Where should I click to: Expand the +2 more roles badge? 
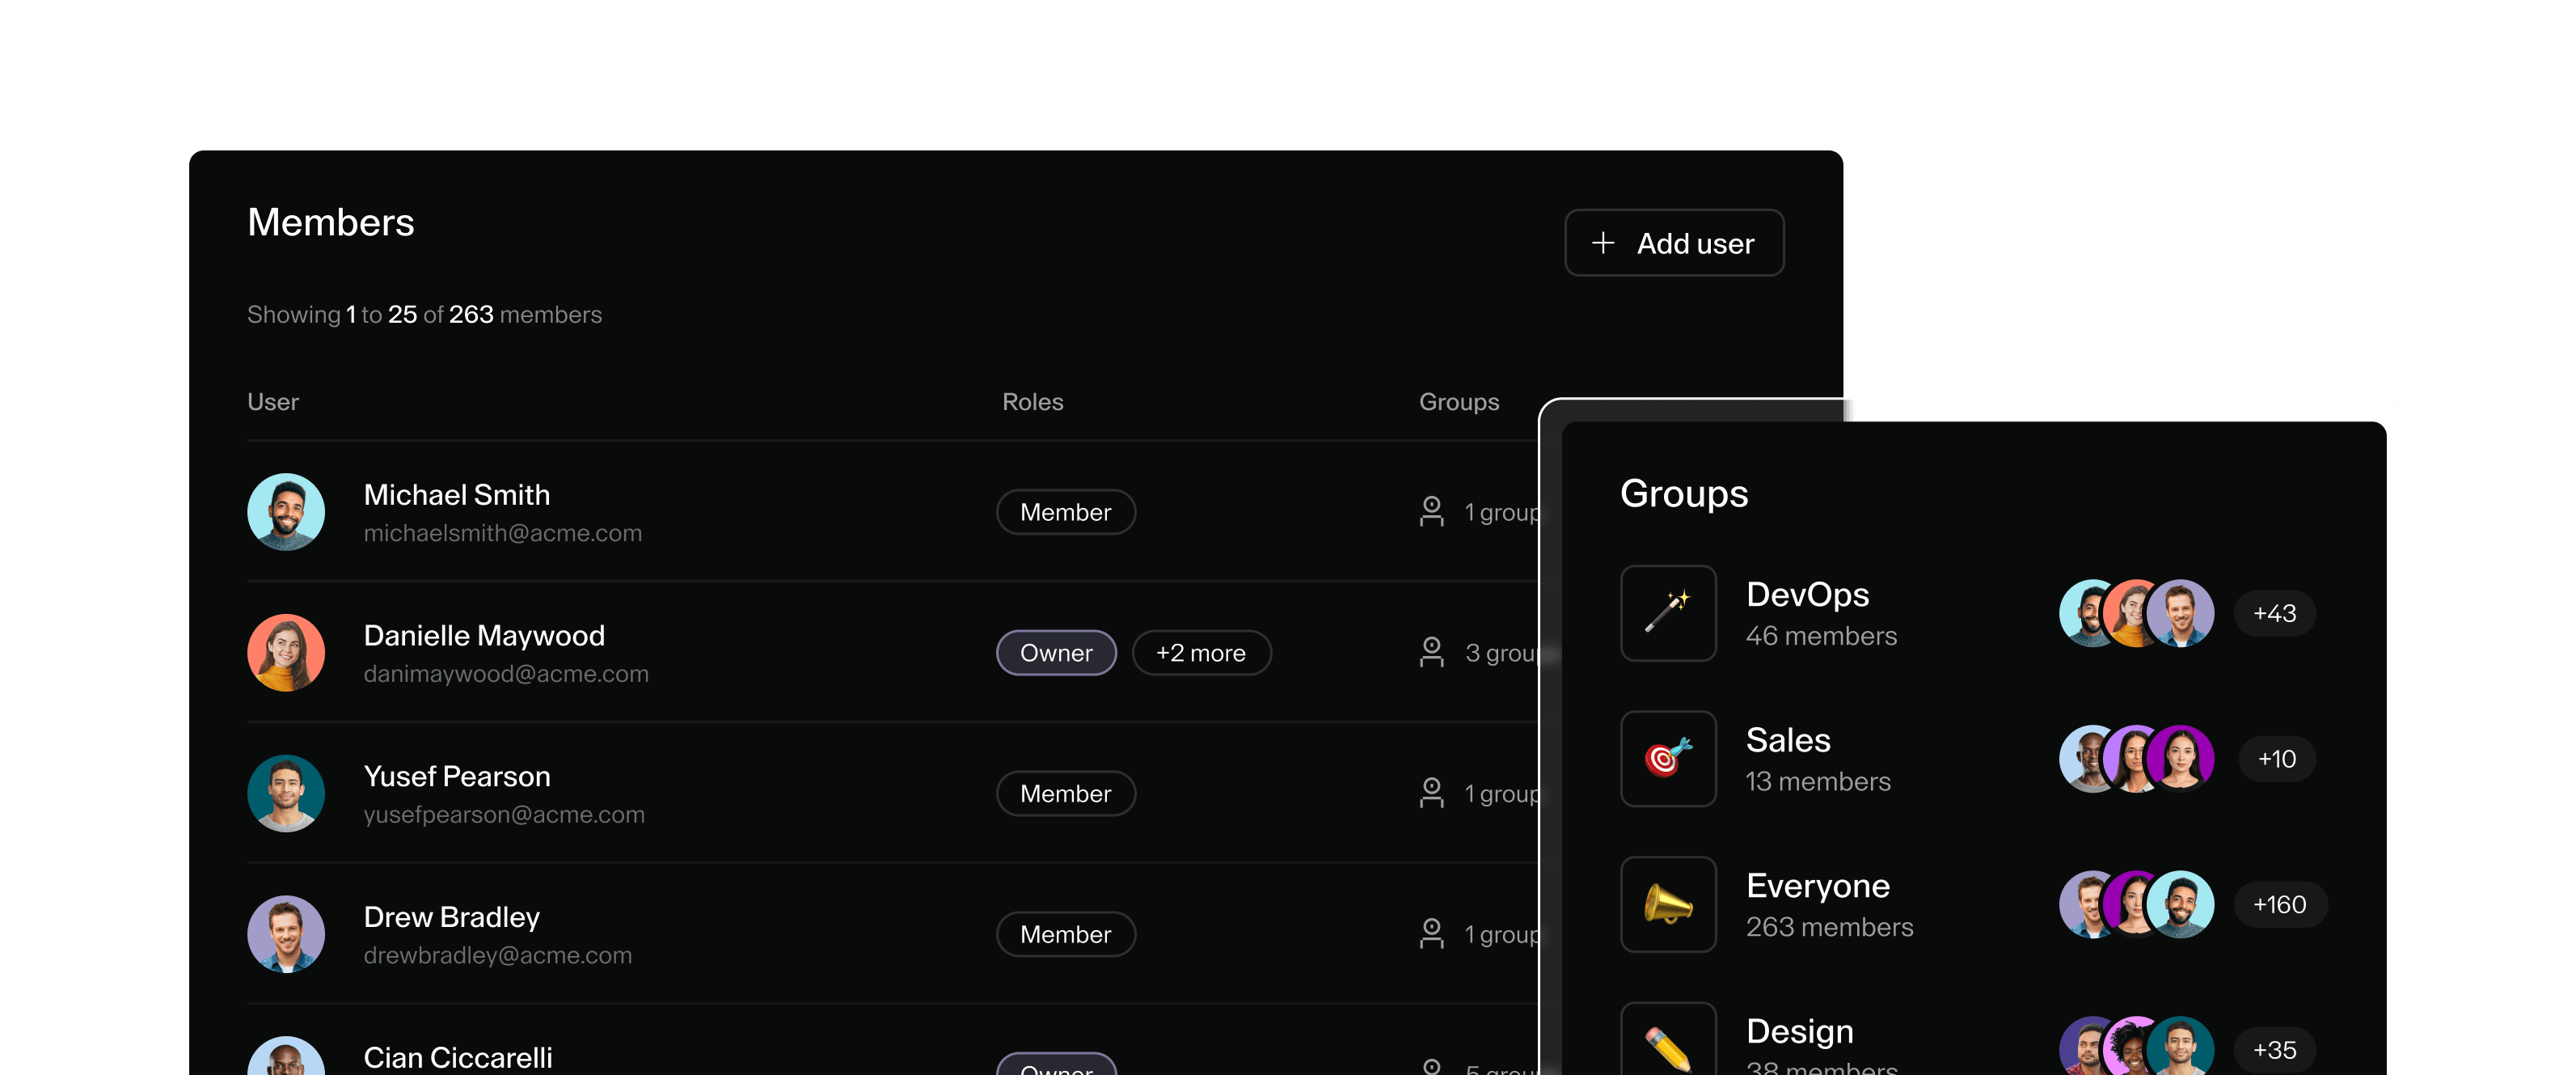(x=1201, y=653)
